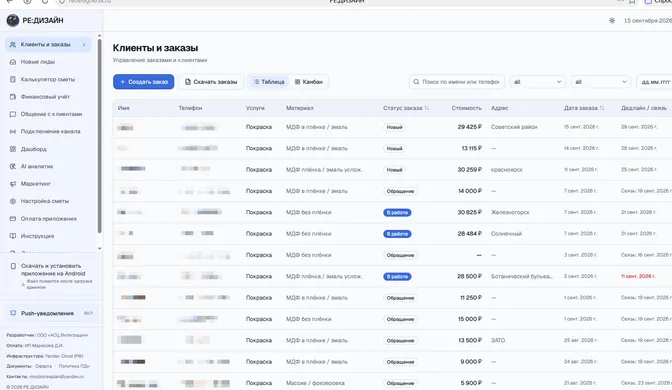Open the Оферта document link

pyautogui.click(x=43, y=366)
